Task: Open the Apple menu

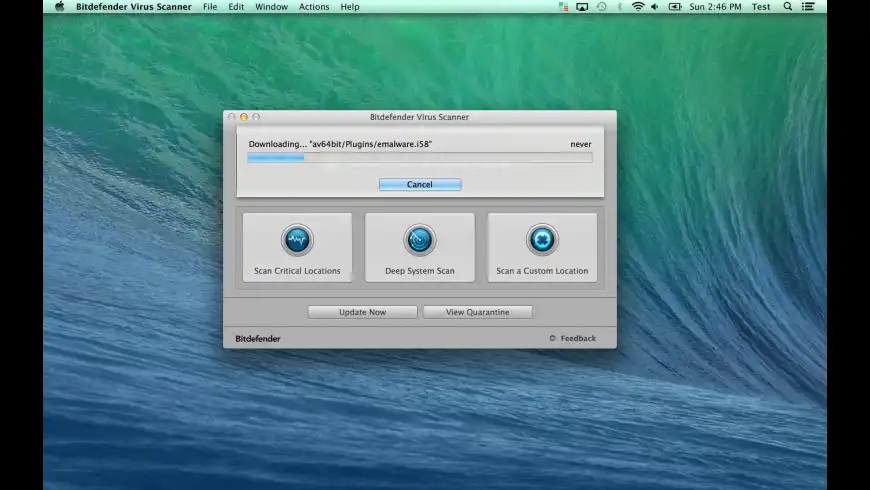Action: click(59, 7)
